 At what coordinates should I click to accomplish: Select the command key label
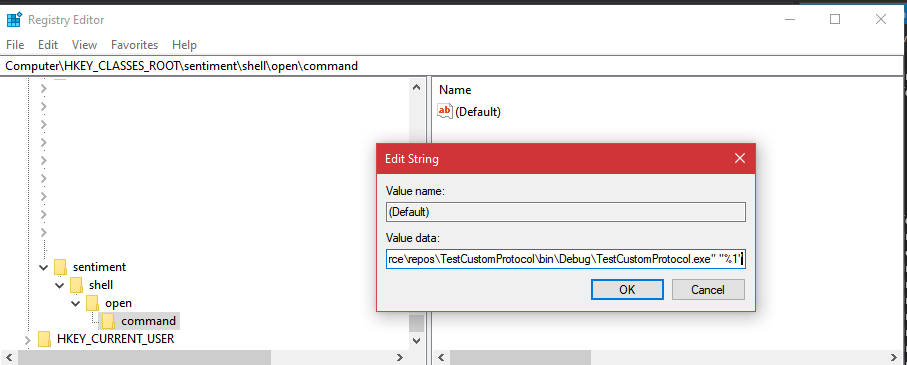pos(149,321)
